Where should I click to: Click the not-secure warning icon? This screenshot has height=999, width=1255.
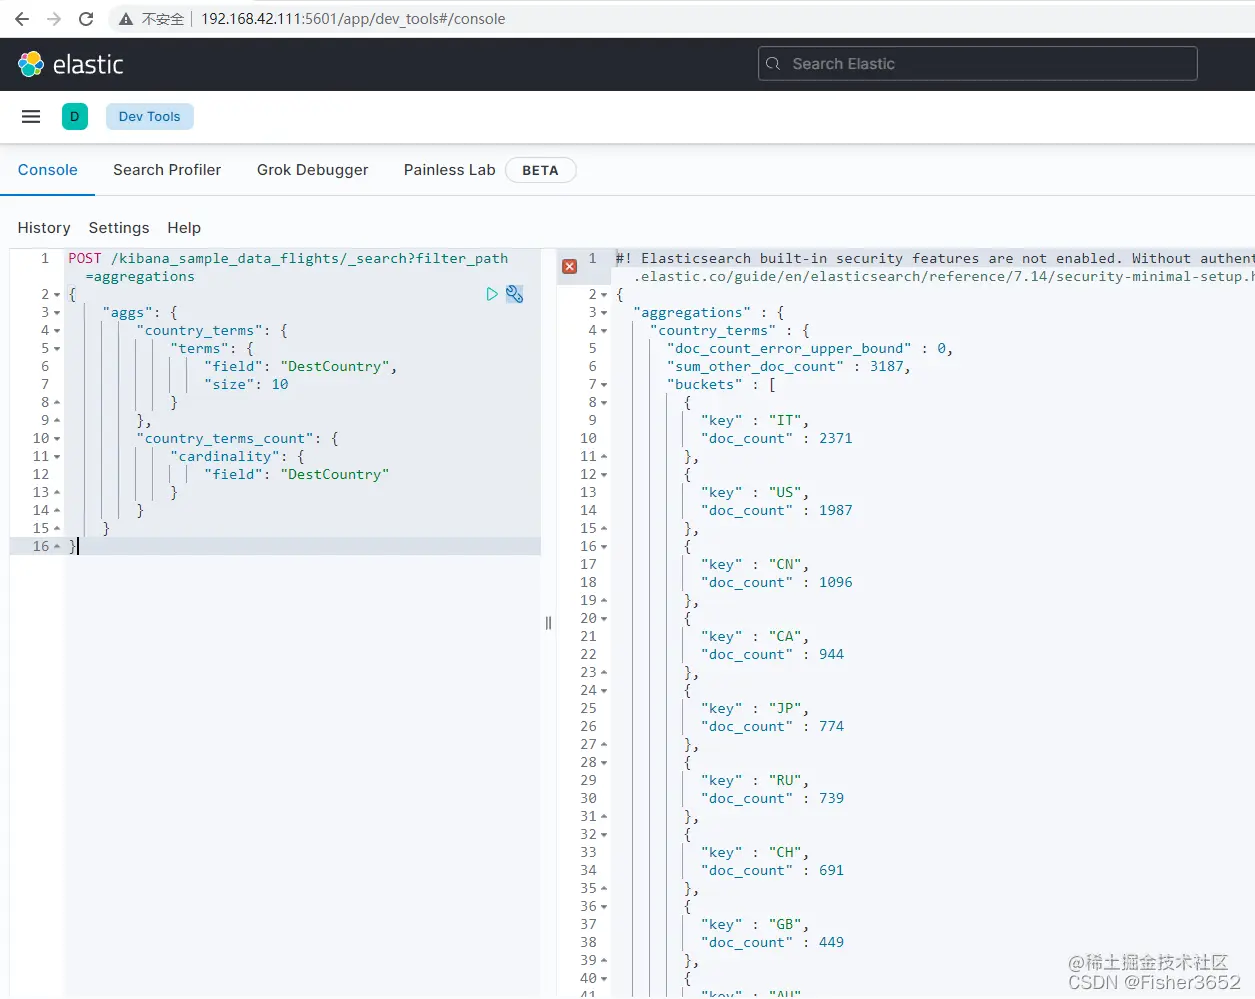(x=126, y=19)
